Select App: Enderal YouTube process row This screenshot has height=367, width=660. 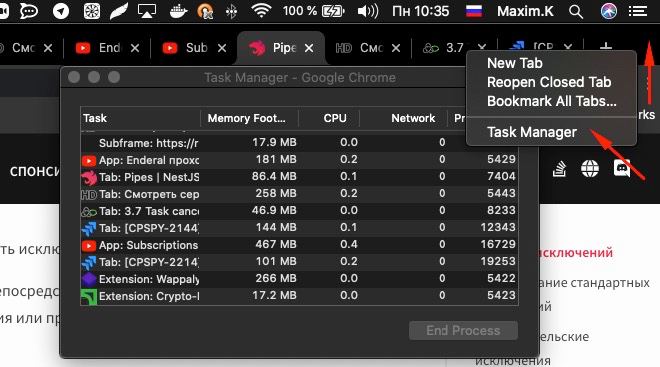click(299, 160)
